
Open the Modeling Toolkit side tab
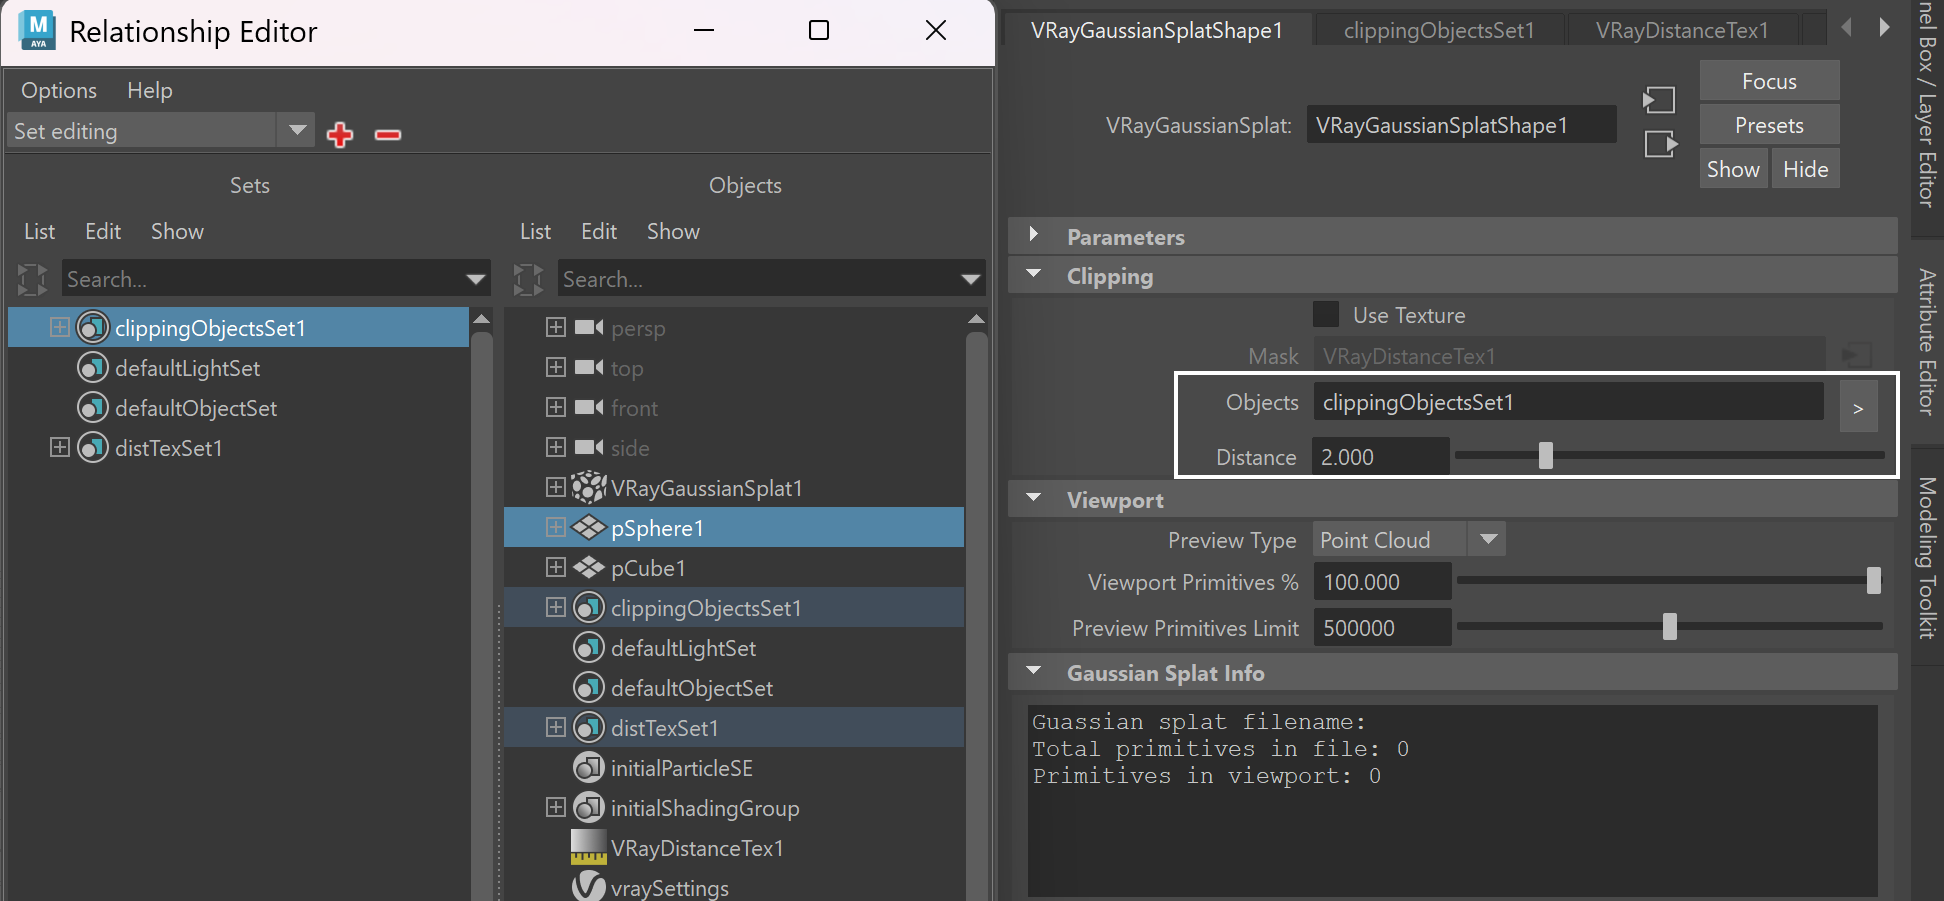[x=1927, y=558]
